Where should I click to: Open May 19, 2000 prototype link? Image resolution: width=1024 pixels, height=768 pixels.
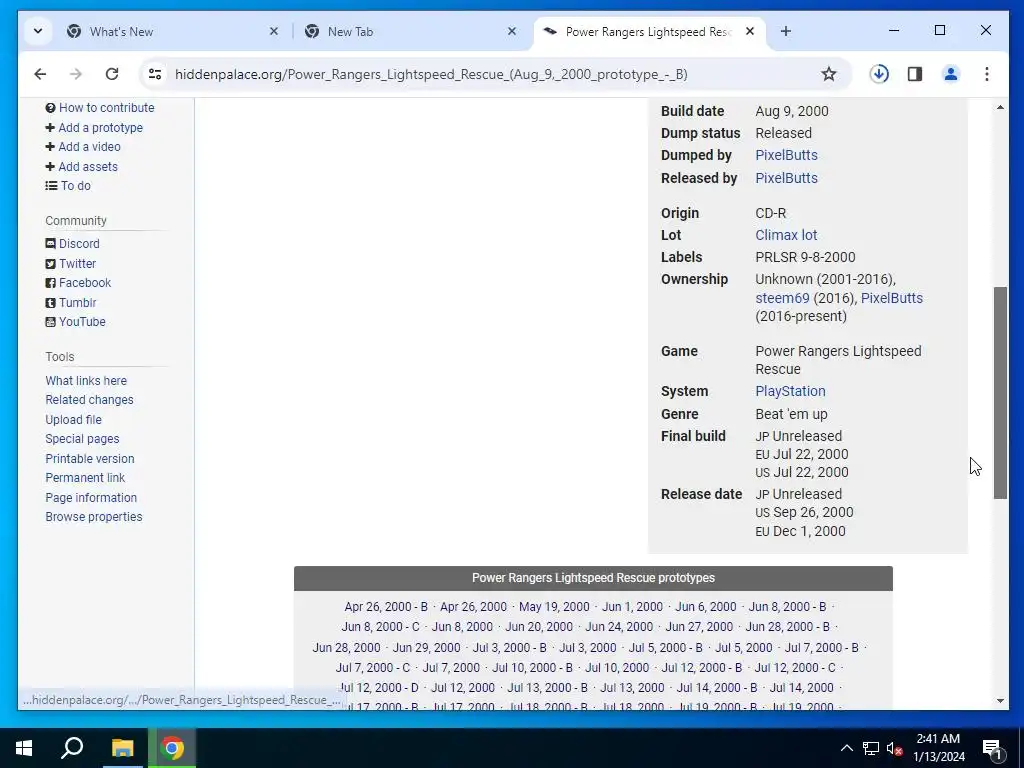[x=554, y=607]
